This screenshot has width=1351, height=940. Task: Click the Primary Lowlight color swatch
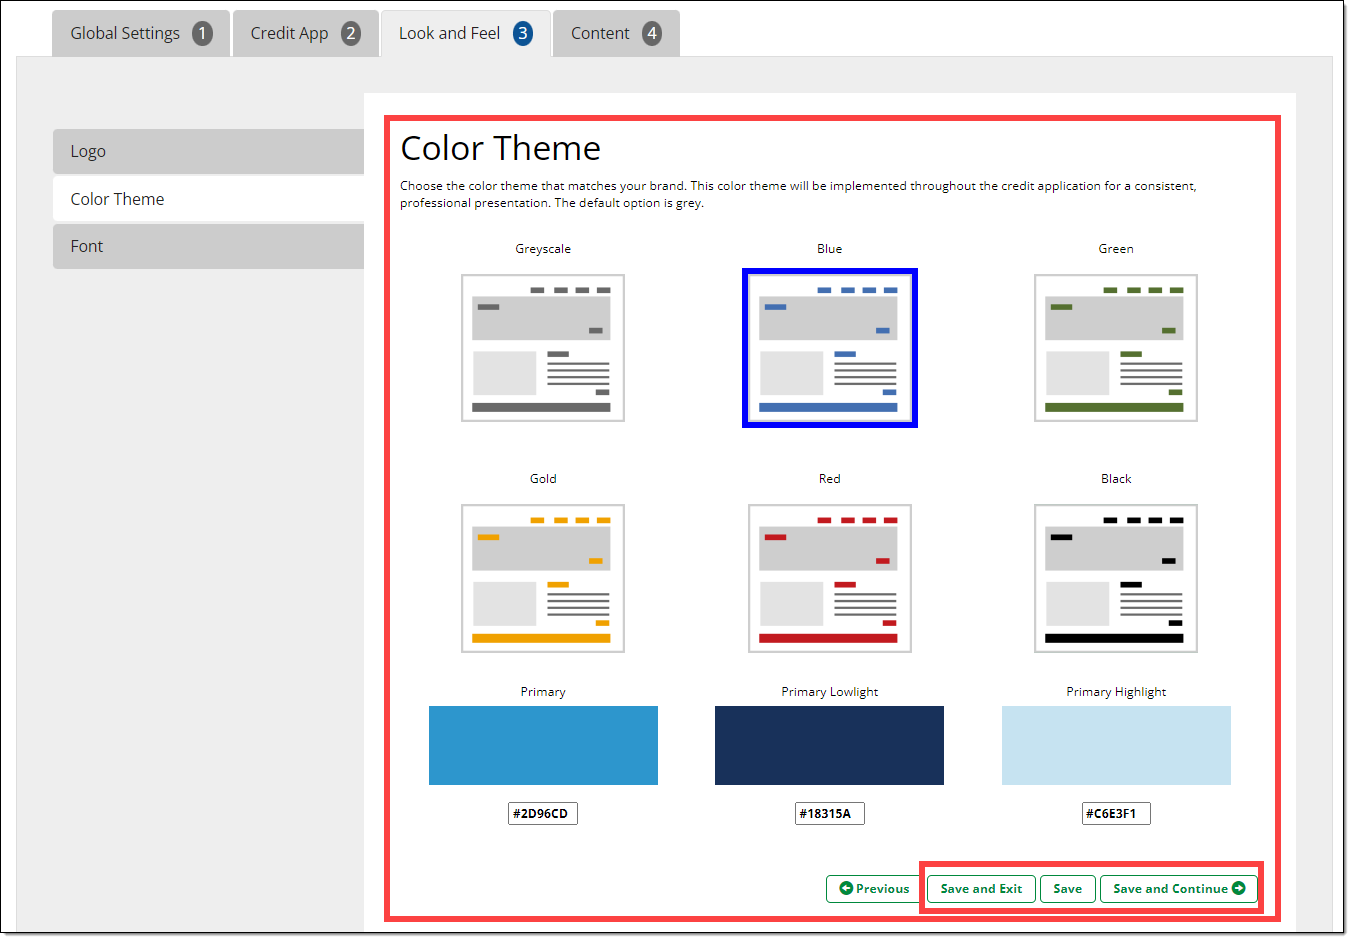[x=829, y=745]
